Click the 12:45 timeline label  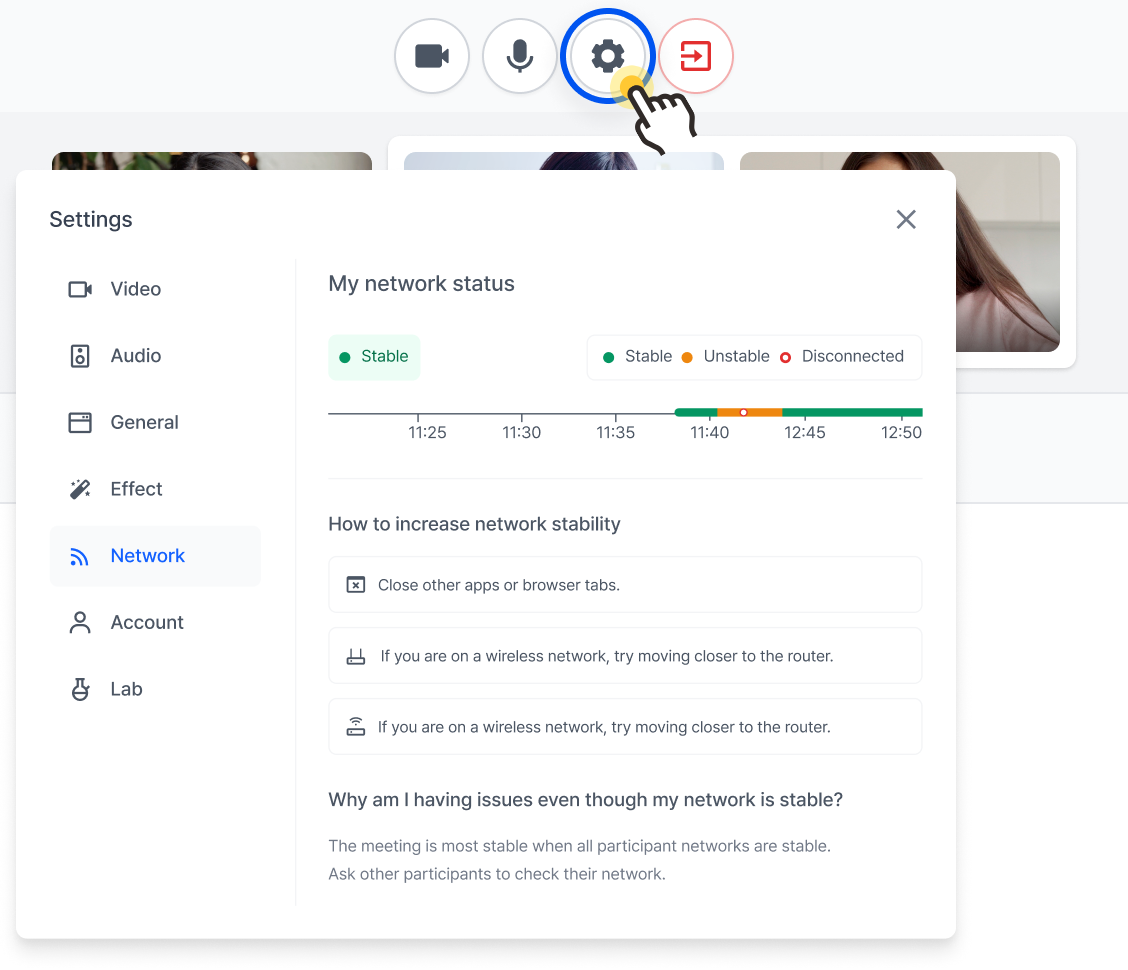[x=805, y=432]
